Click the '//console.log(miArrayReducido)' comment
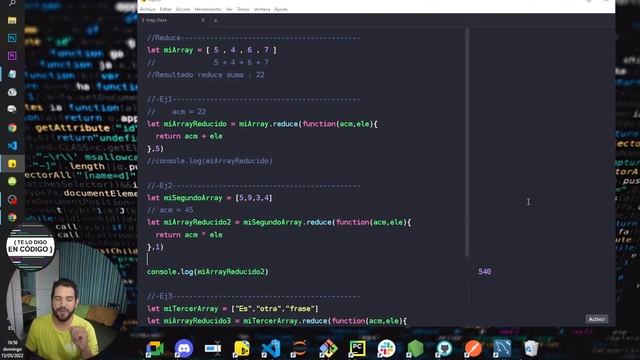The width and height of the screenshot is (640, 360). [210, 161]
